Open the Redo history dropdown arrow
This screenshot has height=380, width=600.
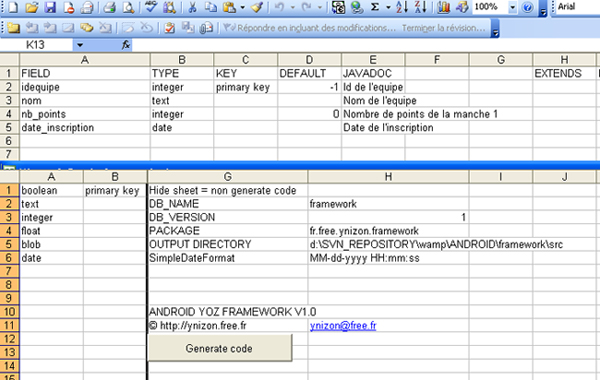coord(320,7)
